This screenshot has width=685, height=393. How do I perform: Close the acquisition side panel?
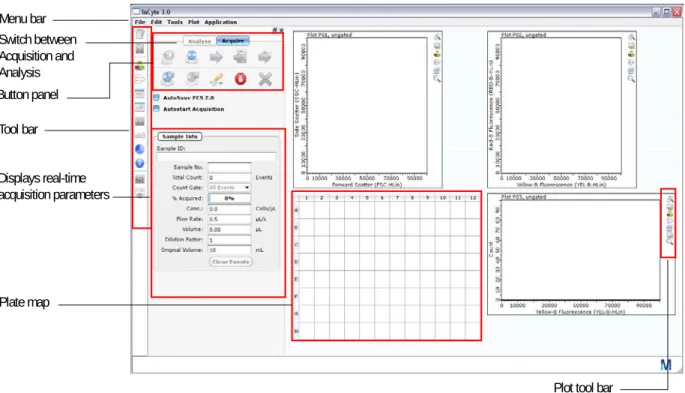coord(281,30)
